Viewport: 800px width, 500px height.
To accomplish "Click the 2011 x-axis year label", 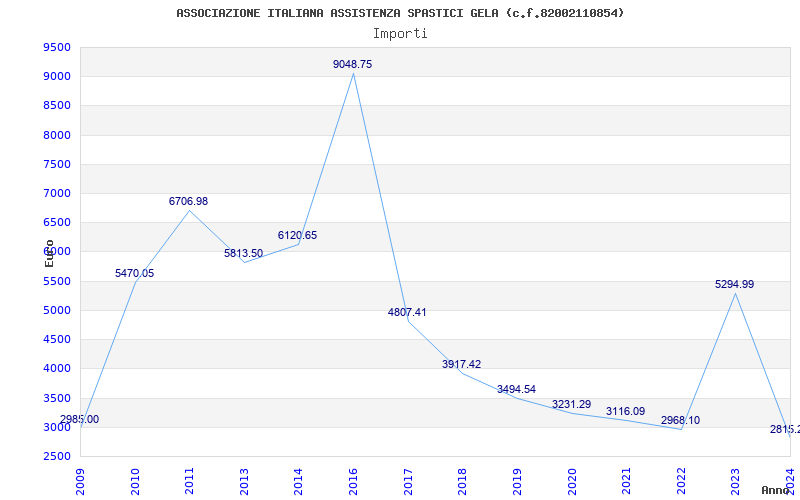I will tap(189, 481).
